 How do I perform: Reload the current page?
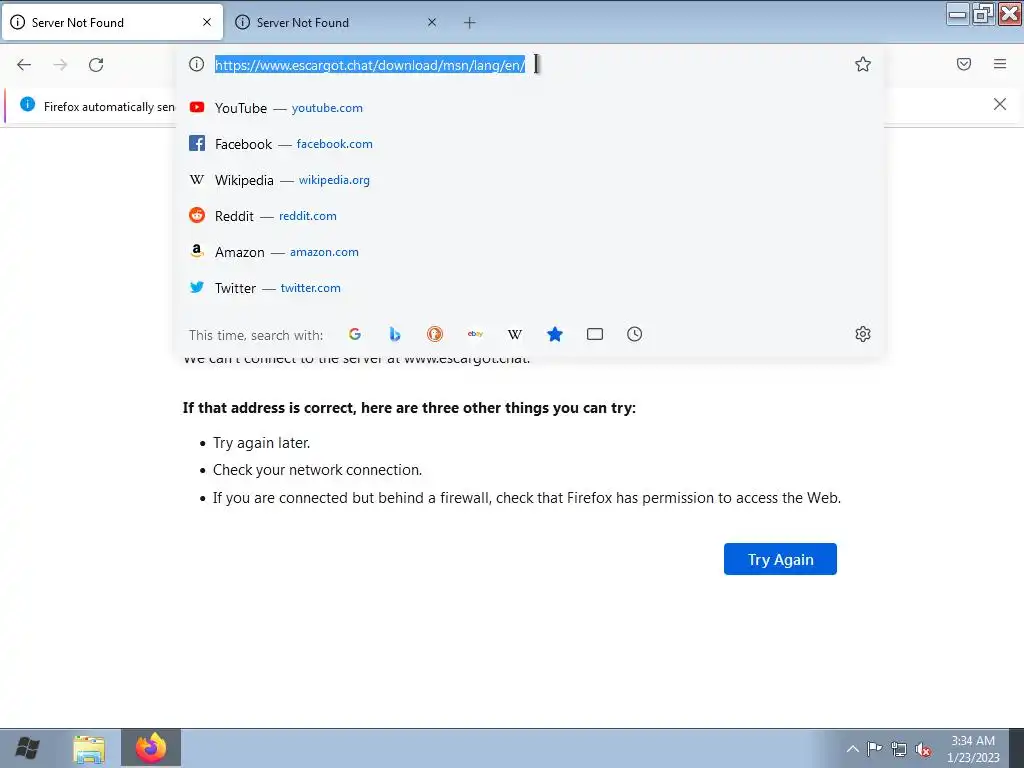tap(96, 65)
